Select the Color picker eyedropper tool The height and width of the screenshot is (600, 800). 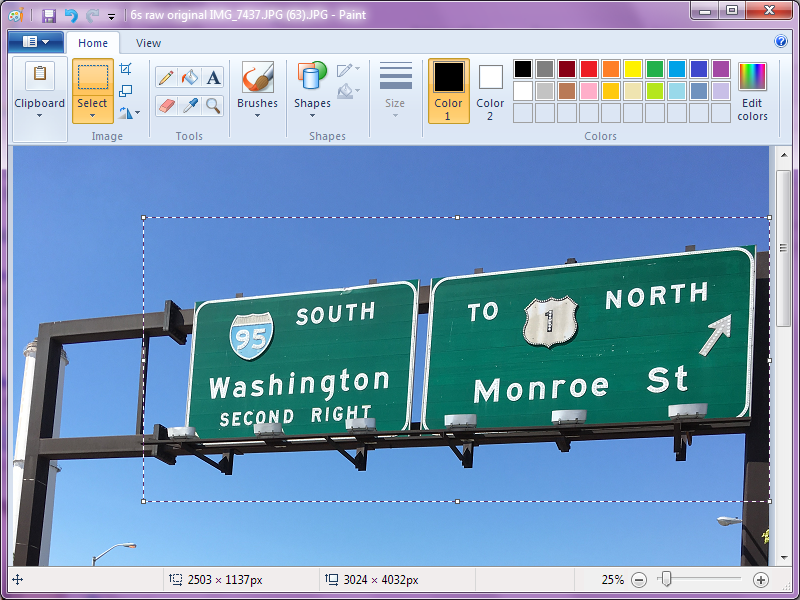click(190, 106)
